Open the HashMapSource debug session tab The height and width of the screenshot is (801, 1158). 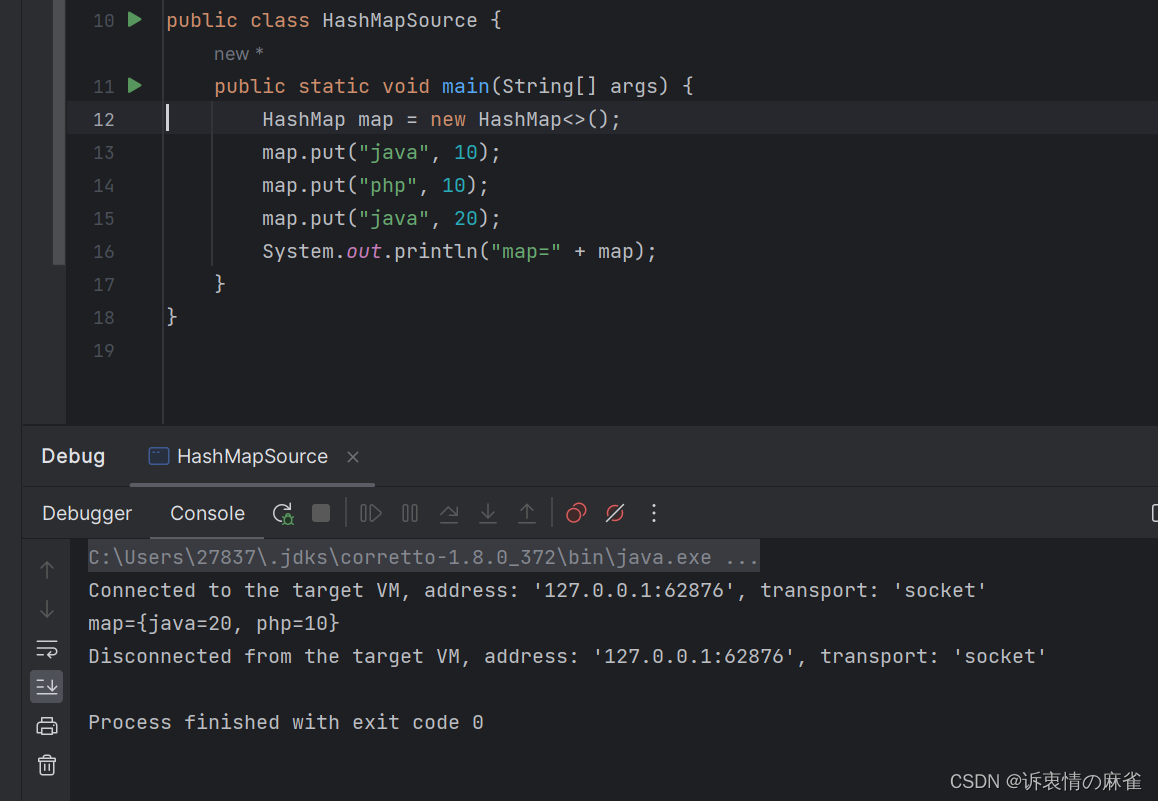[252, 456]
